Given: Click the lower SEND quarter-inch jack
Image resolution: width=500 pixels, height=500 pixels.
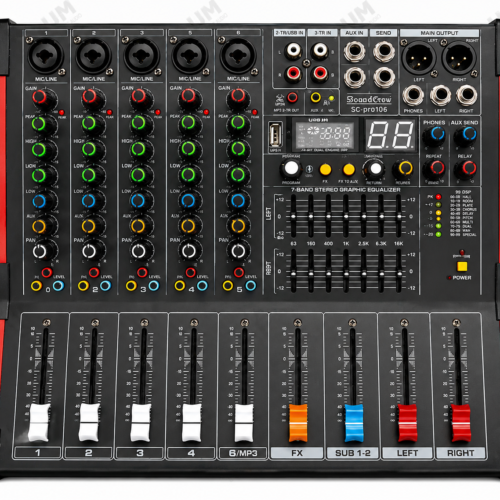Looking at the screenshot, I should 384,77.
